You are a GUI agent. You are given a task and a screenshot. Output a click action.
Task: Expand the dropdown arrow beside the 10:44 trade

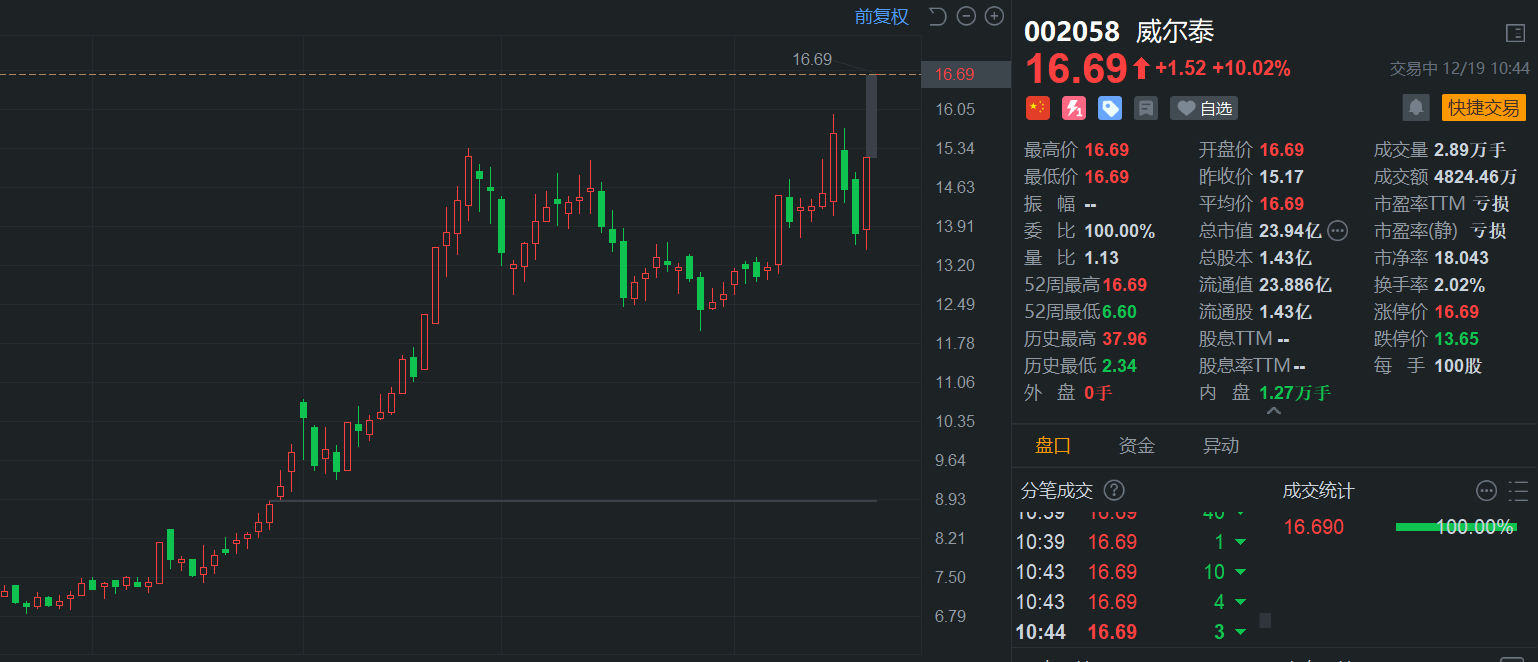pyautogui.click(x=1241, y=632)
